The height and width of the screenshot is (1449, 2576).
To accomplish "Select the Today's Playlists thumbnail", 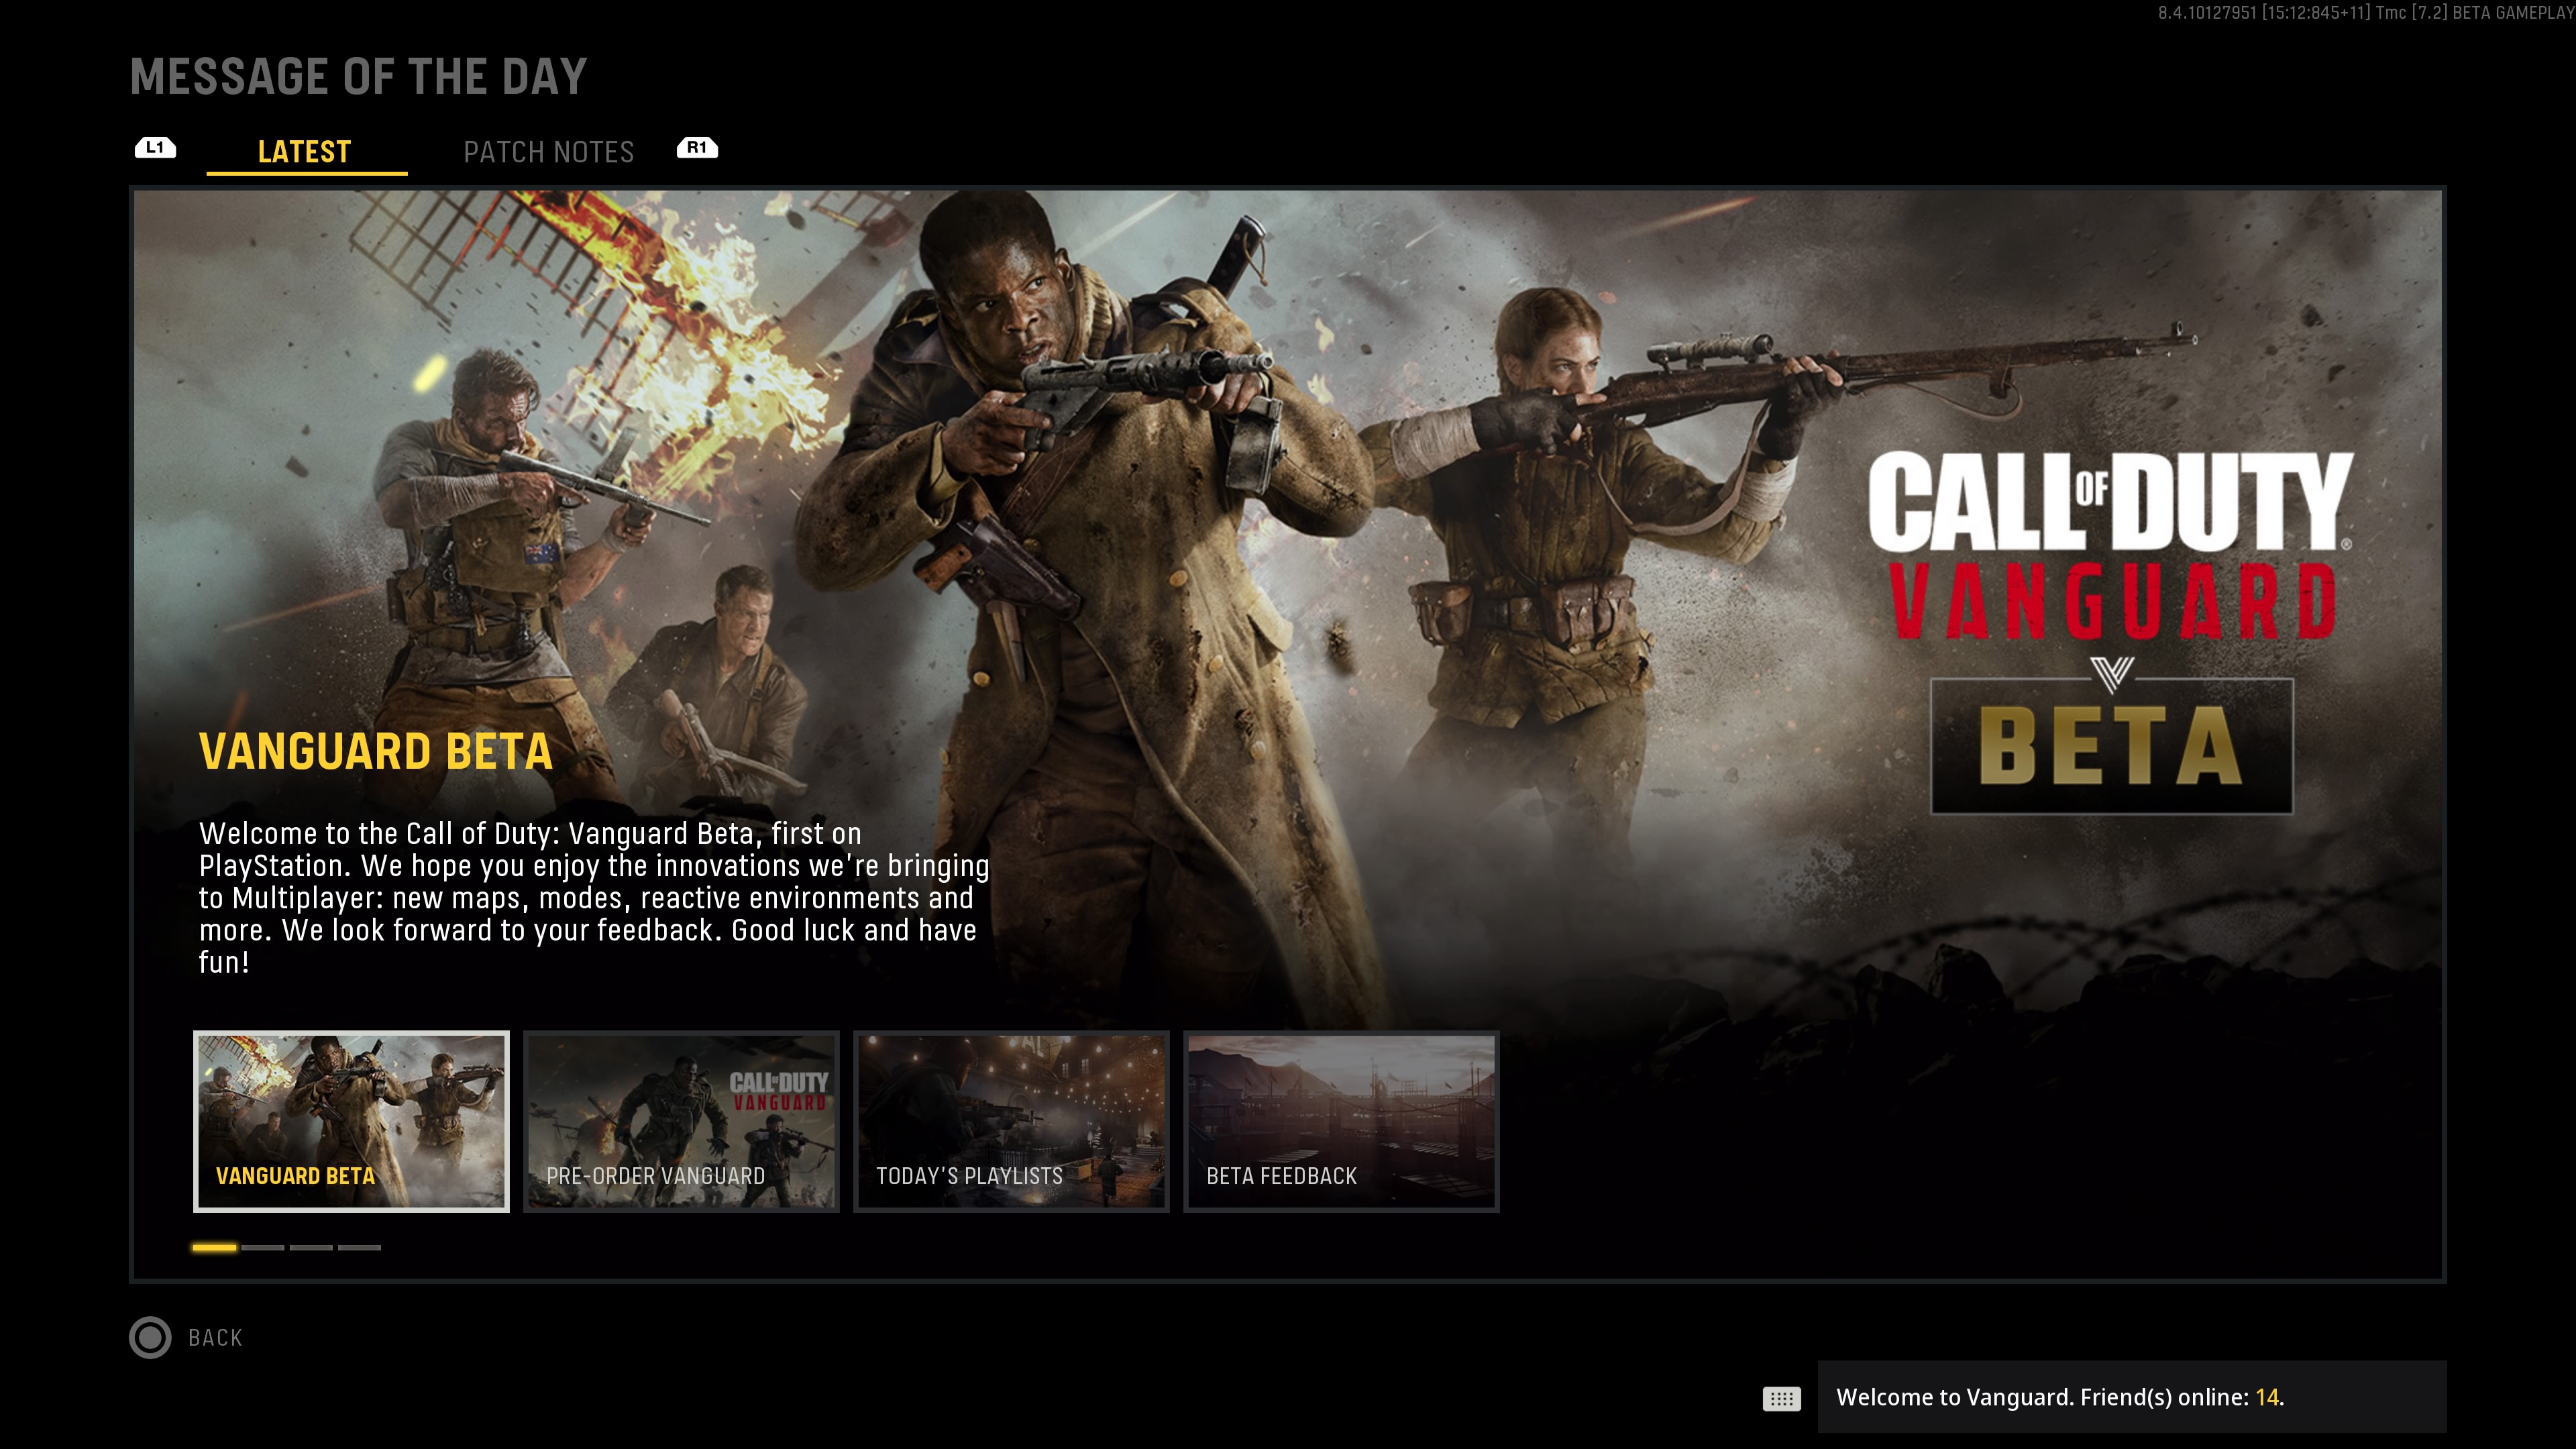I will (x=1011, y=1120).
